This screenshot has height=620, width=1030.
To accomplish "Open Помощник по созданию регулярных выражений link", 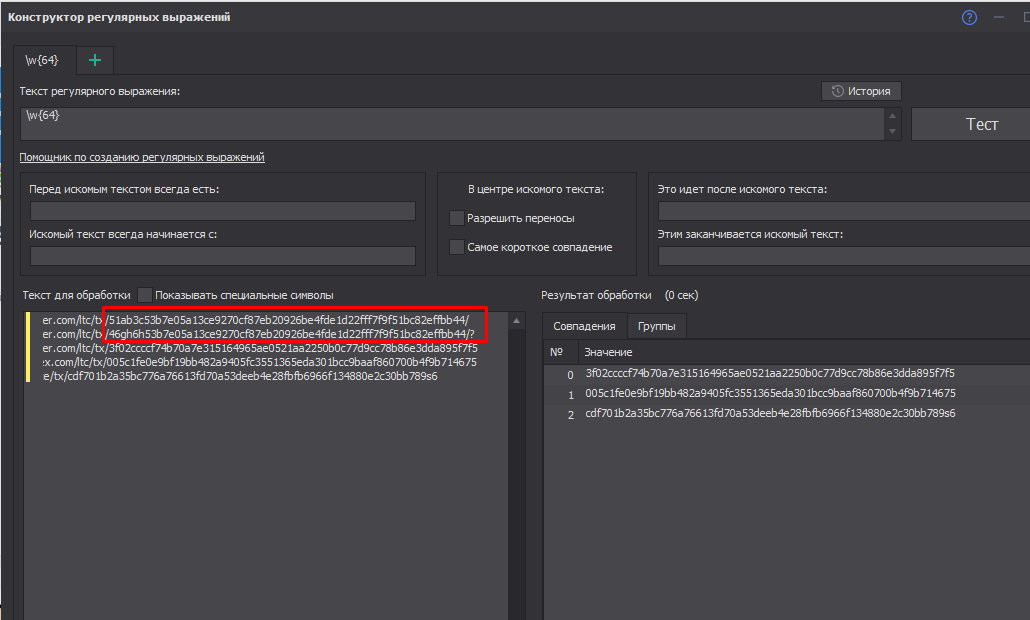I will [x=142, y=157].
